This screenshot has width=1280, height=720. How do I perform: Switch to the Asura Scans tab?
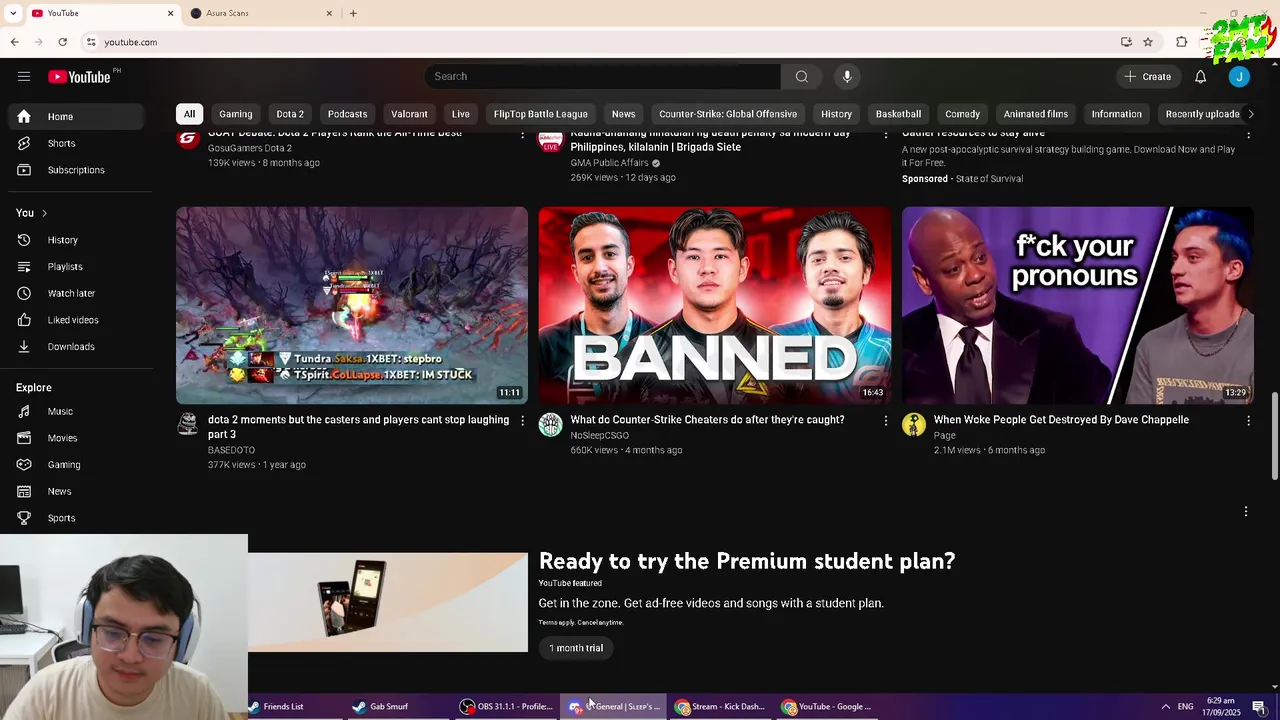260,13
